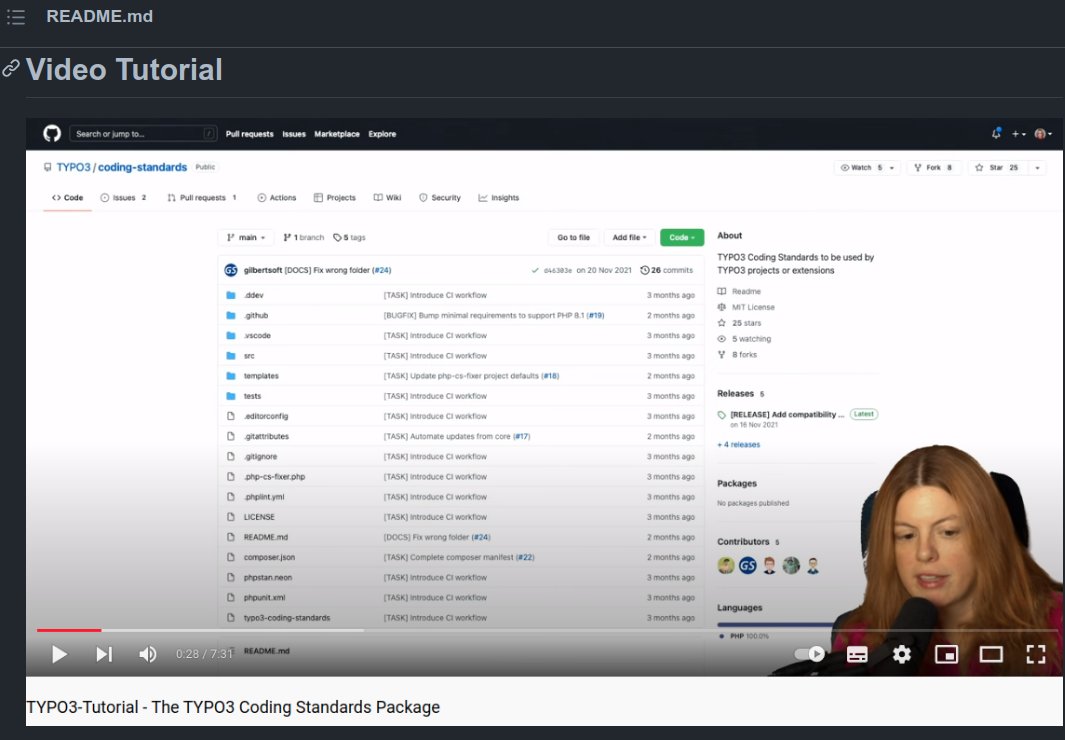
Task: Open Issues in GitHub top nav
Action: click(x=294, y=134)
